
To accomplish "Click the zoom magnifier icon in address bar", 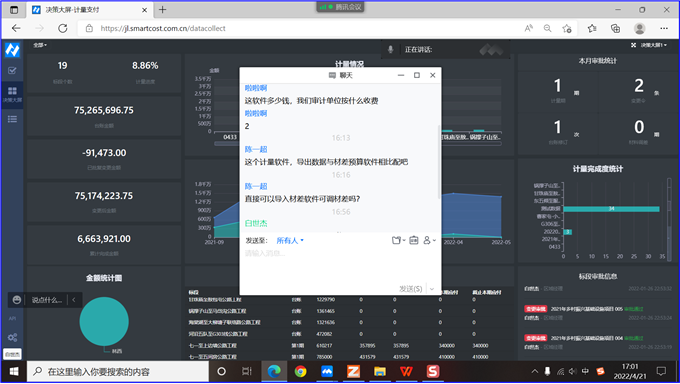I will pyautogui.click(x=547, y=28).
